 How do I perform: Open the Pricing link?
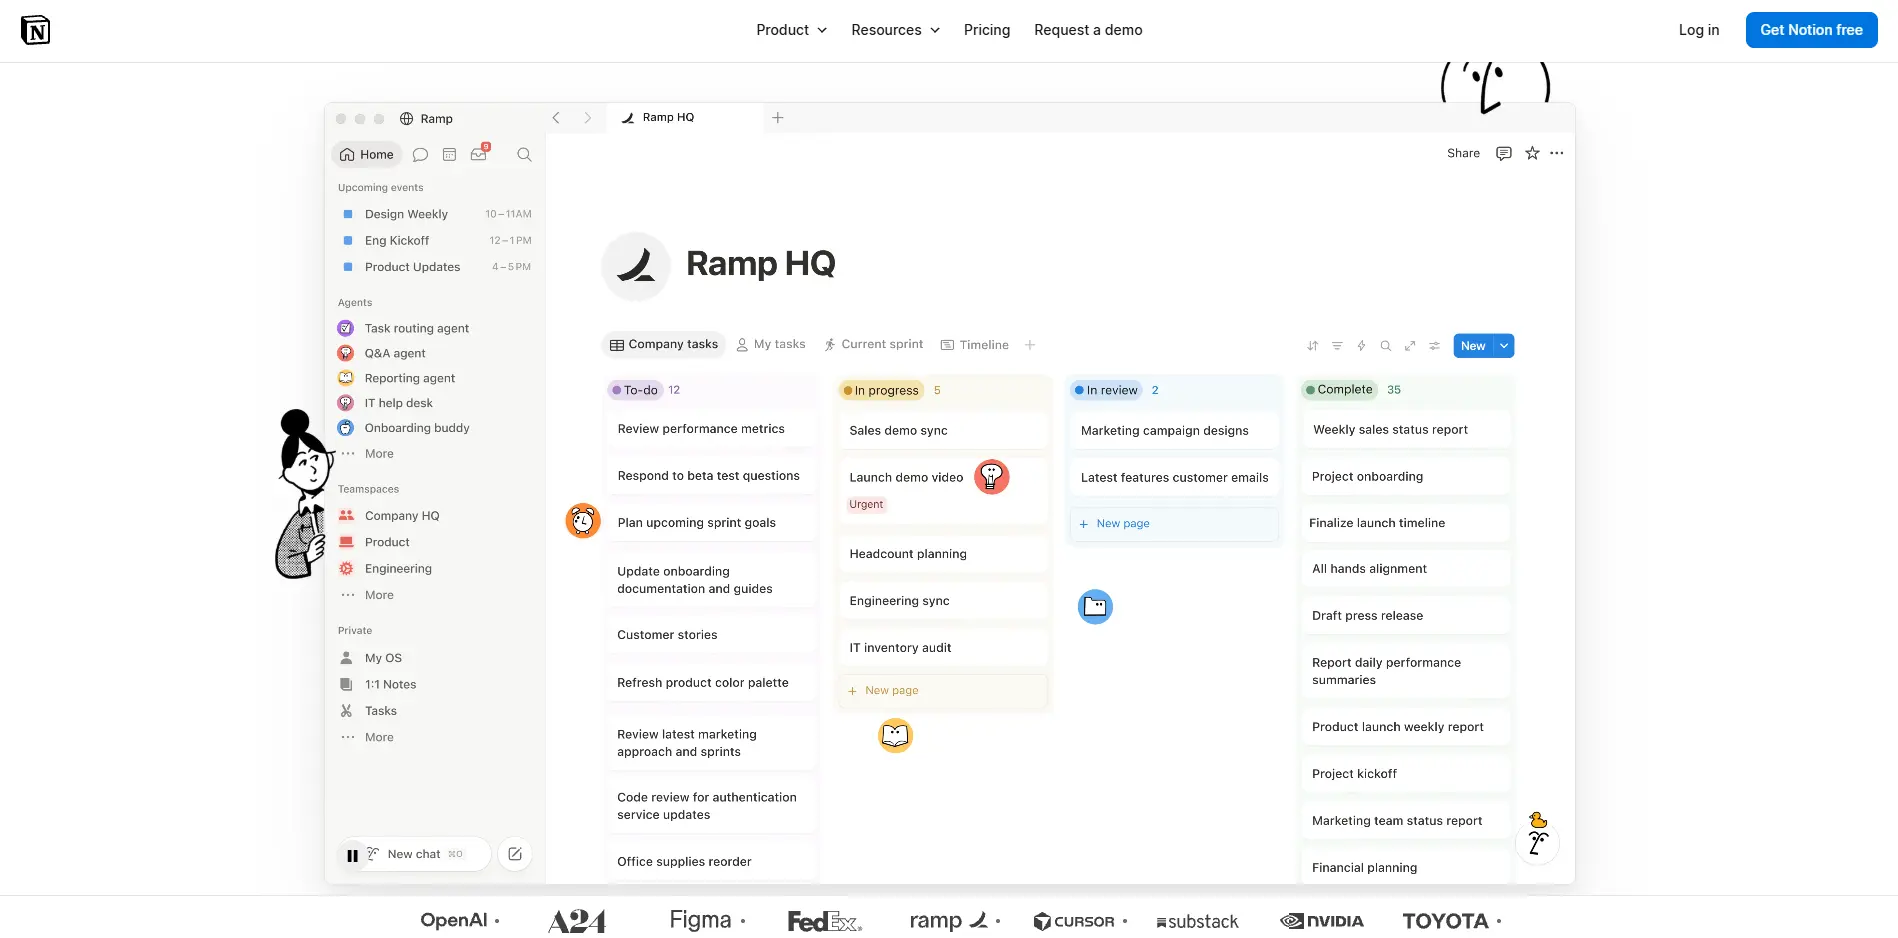pyautogui.click(x=987, y=30)
